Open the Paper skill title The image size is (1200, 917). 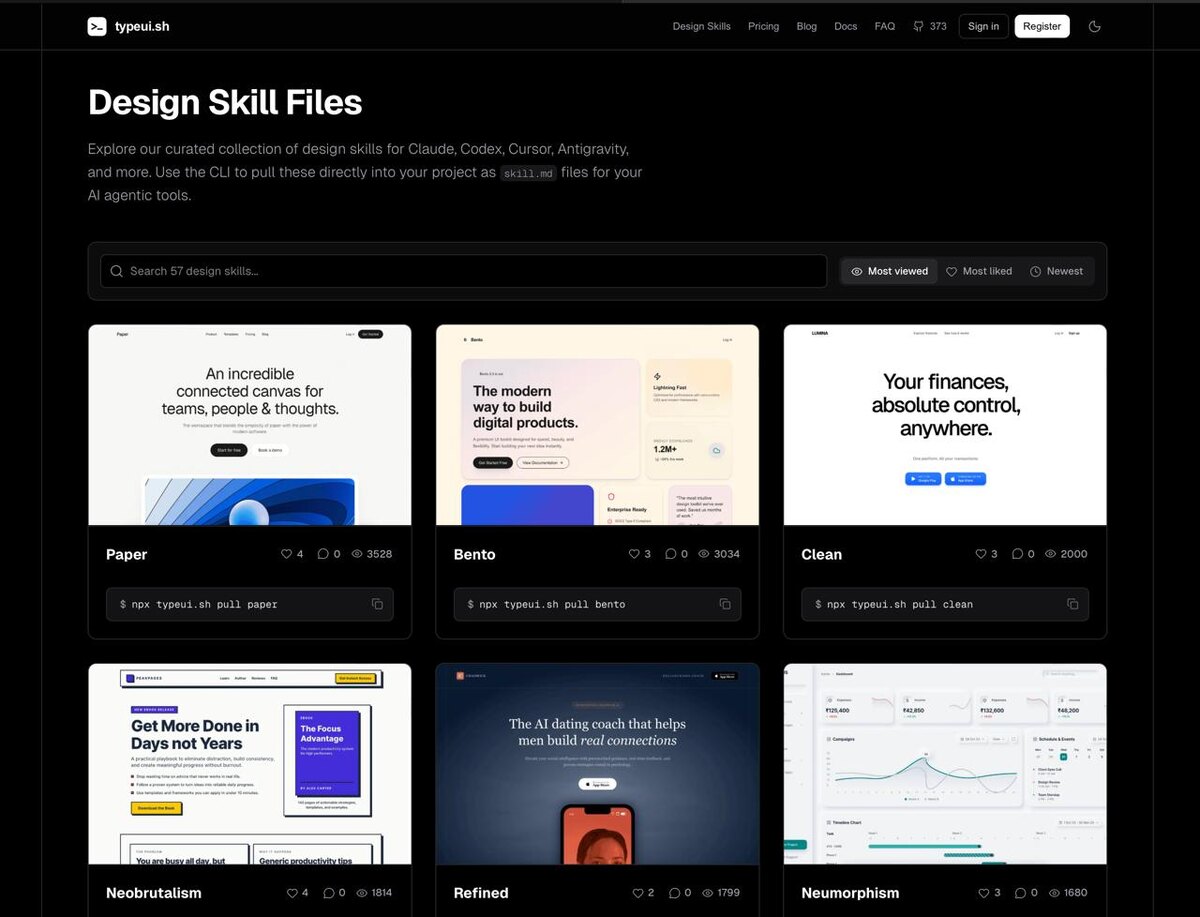coord(126,554)
